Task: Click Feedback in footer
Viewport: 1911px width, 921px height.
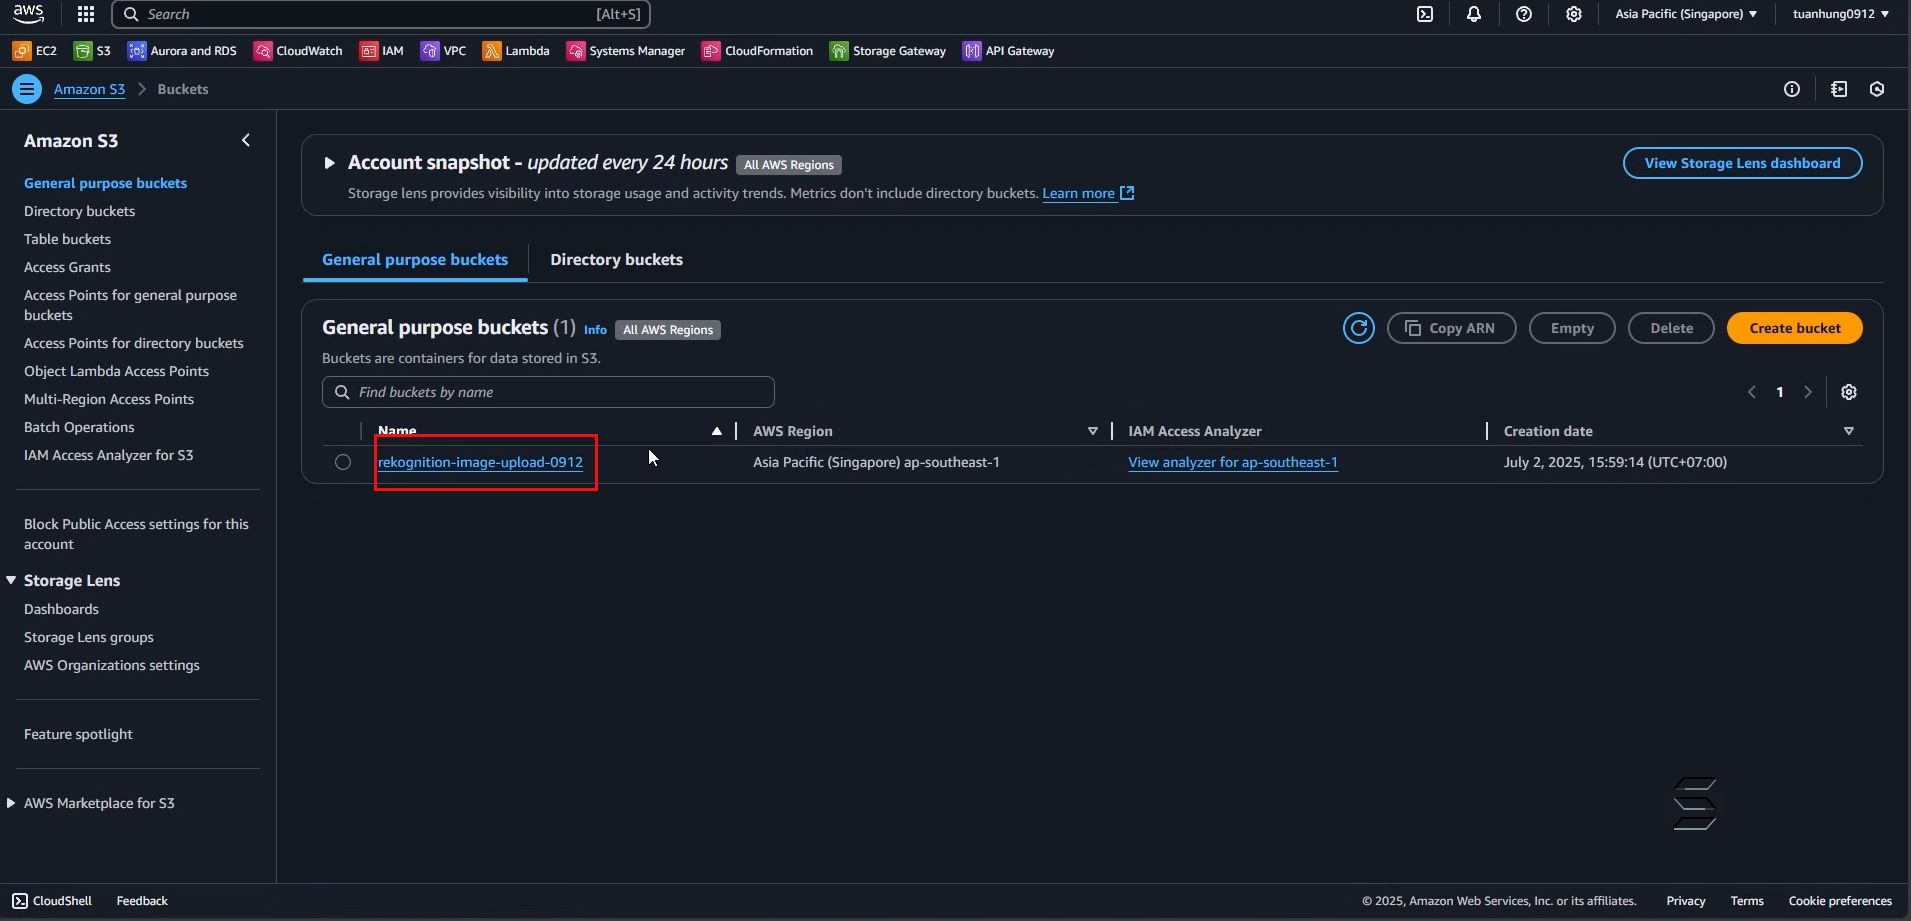Action: click(x=142, y=901)
